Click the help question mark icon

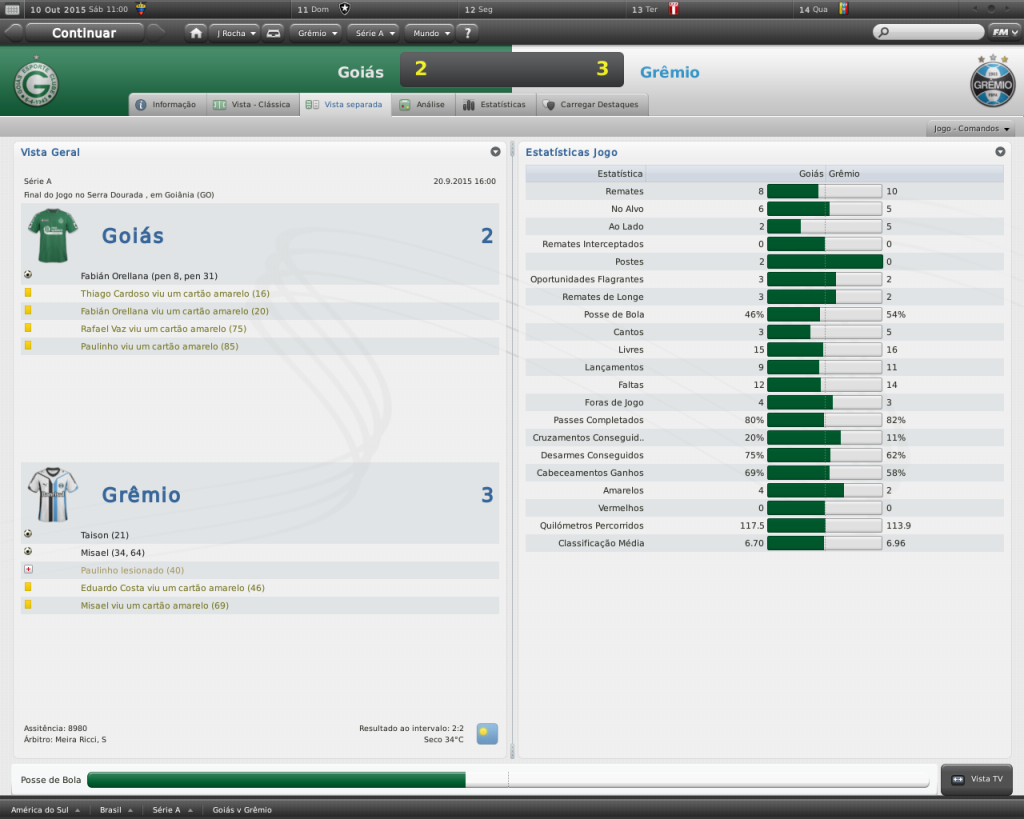466,32
